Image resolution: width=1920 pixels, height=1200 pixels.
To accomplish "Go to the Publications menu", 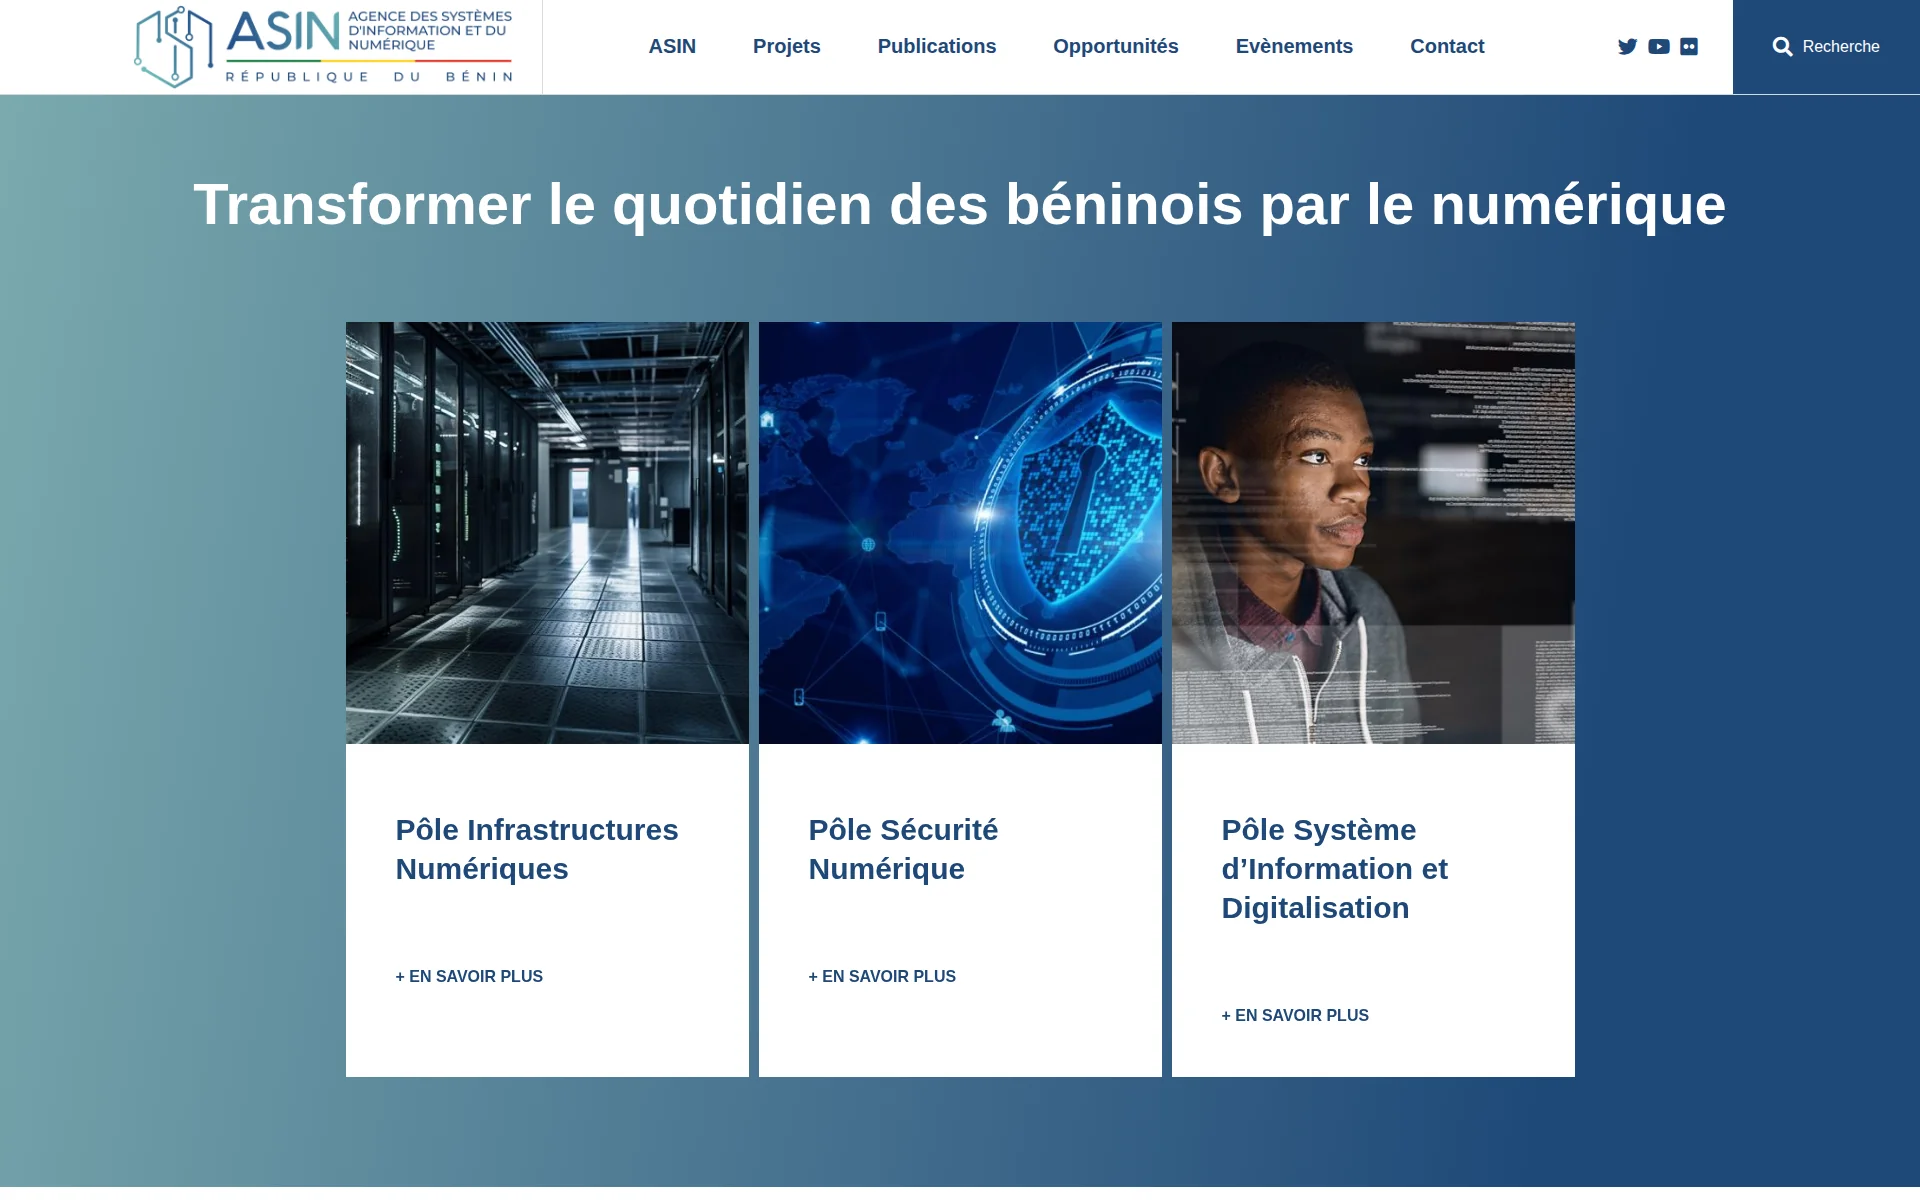I will point(937,46).
